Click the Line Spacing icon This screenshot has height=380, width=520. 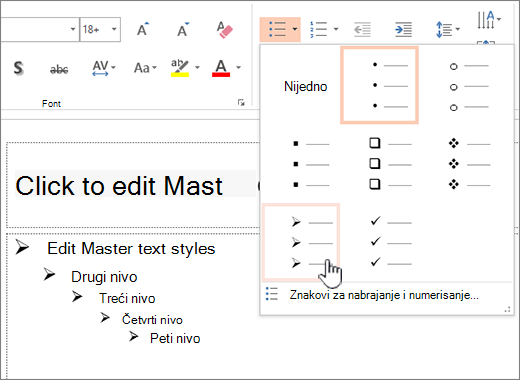(444, 29)
